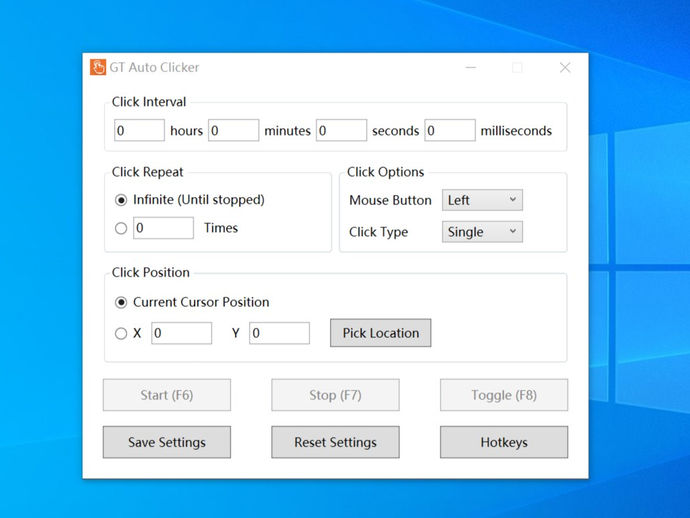Click Save Settings button

167,442
